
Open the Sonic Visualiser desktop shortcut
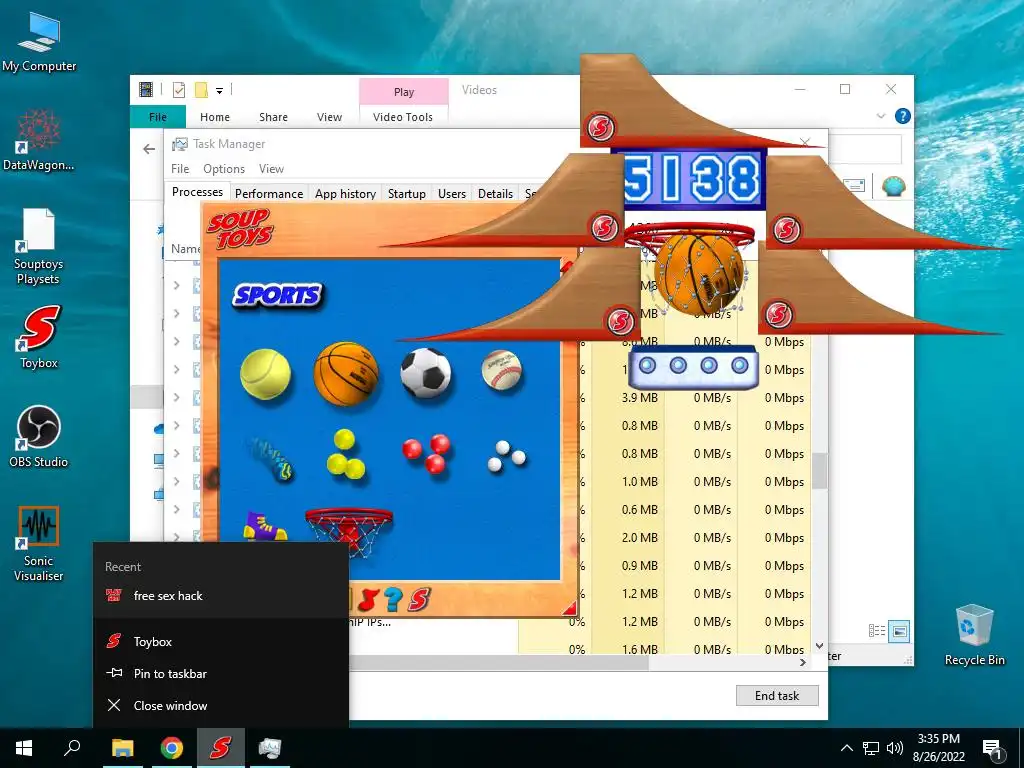(39, 544)
